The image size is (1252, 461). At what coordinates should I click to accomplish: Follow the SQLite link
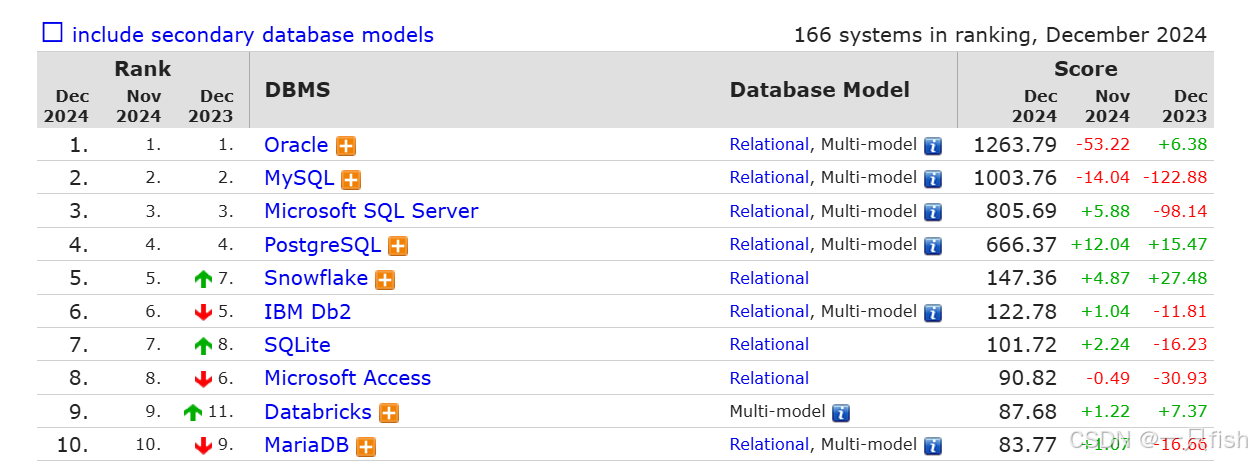click(297, 345)
